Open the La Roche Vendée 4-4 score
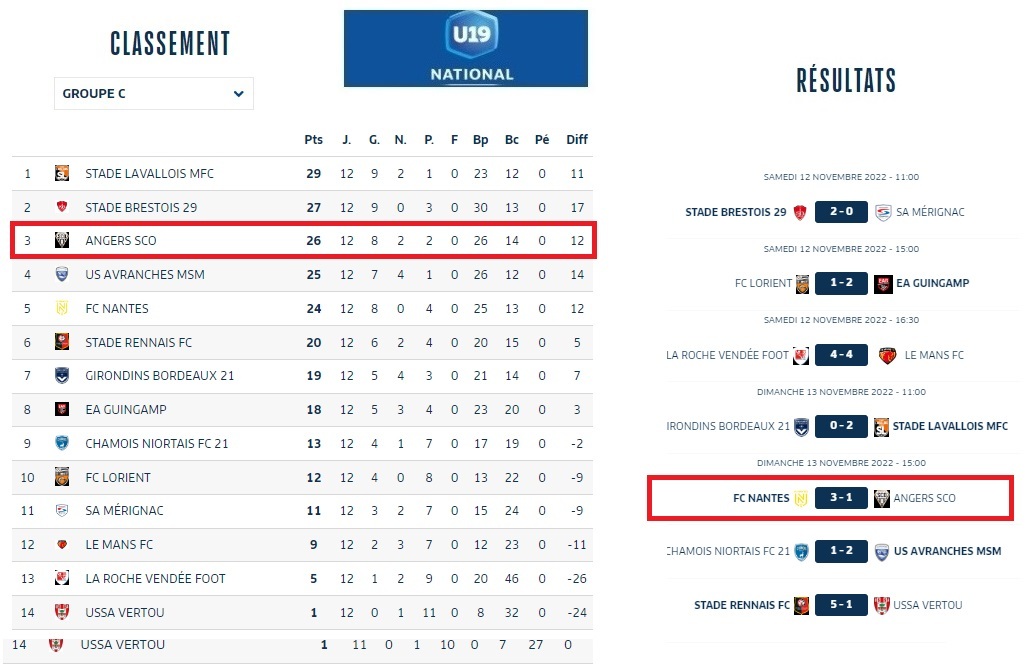The image size is (1027, 670). pyautogui.click(x=840, y=355)
